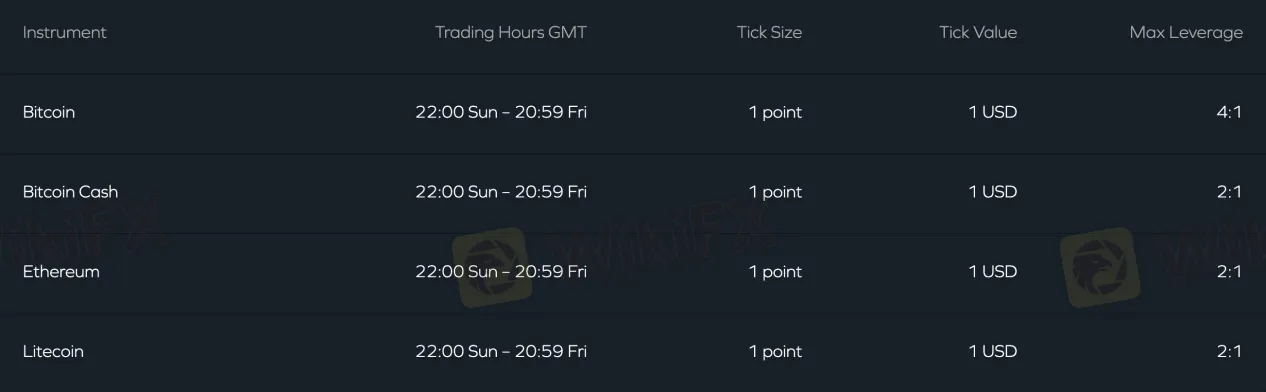
Task: Select the Ethereum instrument name
Action: pos(61,272)
